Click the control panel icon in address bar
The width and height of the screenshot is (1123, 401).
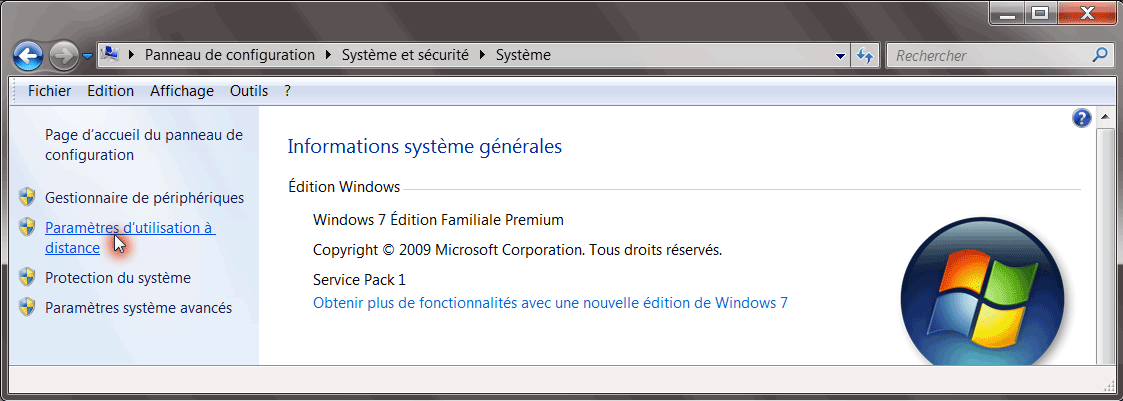point(110,54)
